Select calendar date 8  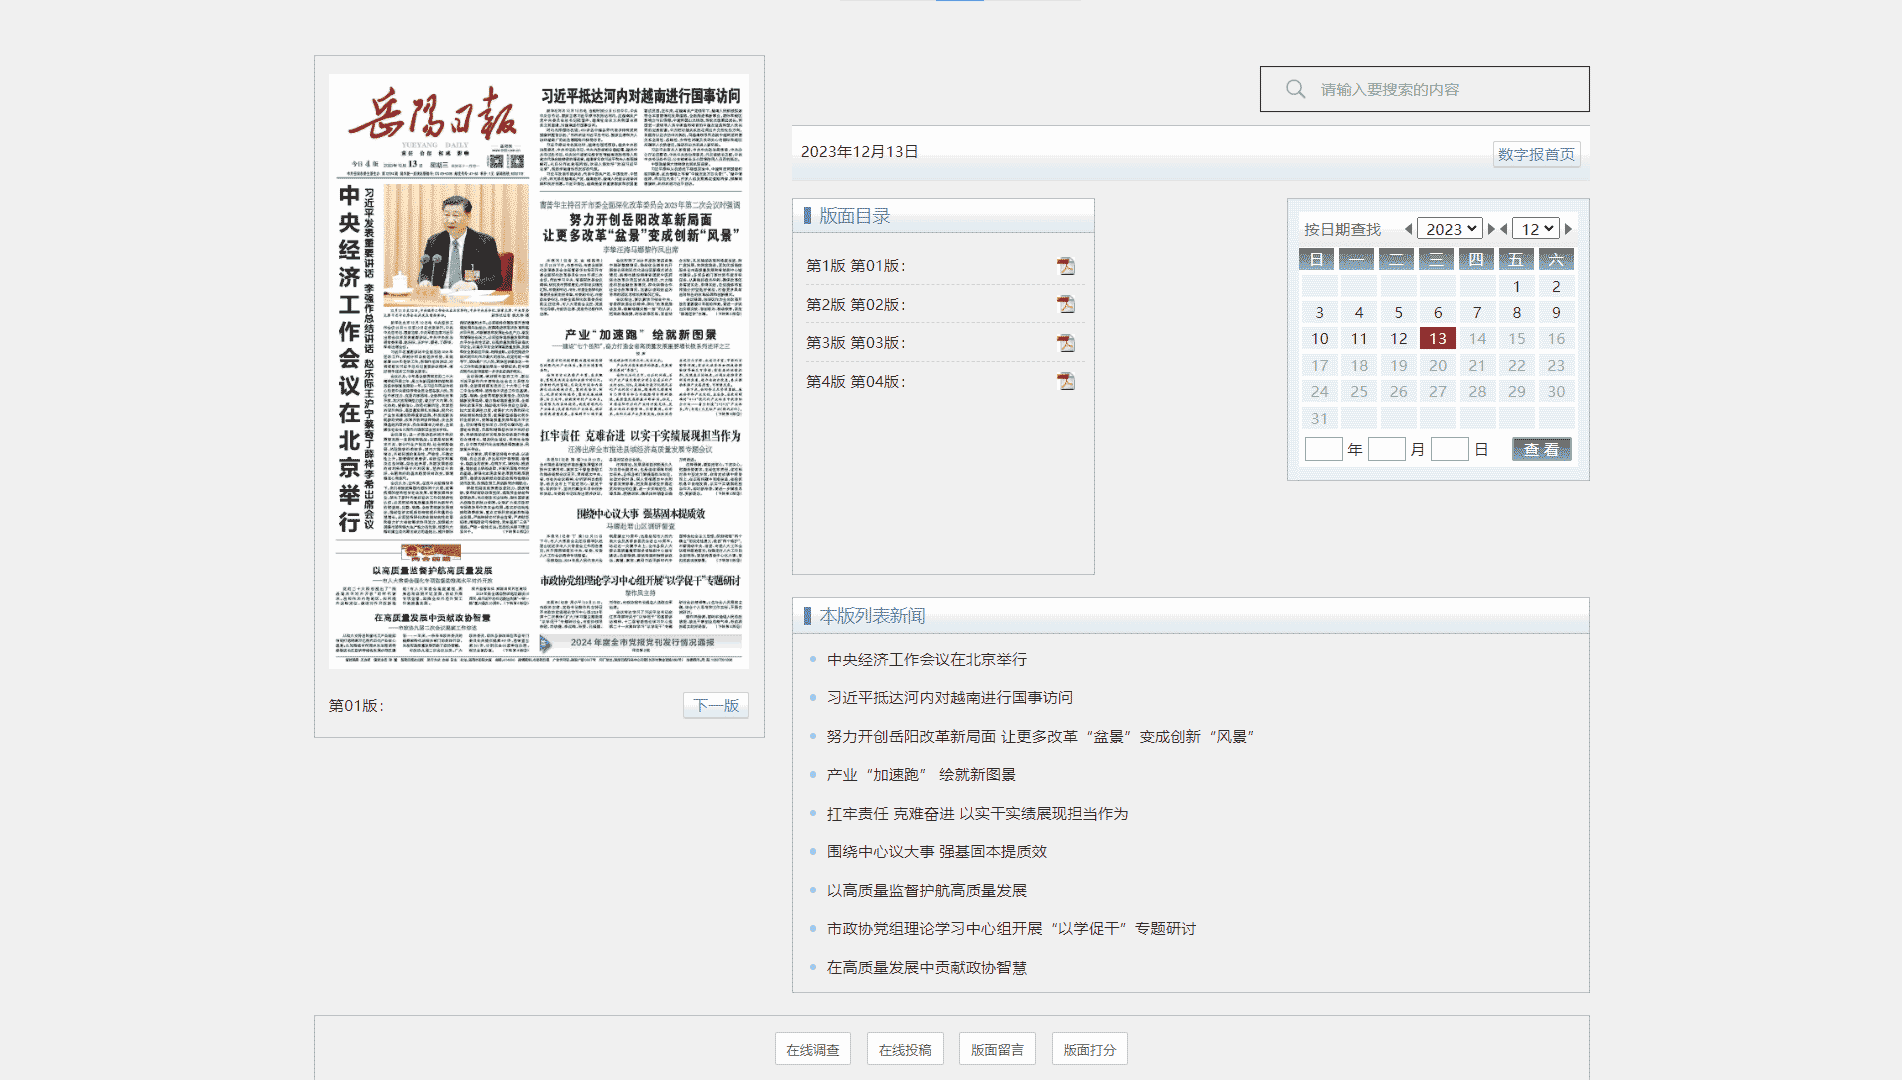point(1517,312)
